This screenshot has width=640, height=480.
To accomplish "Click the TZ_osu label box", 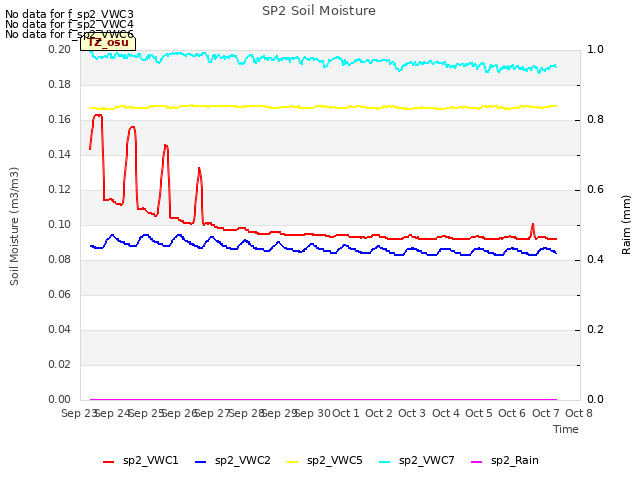I will pos(108,43).
